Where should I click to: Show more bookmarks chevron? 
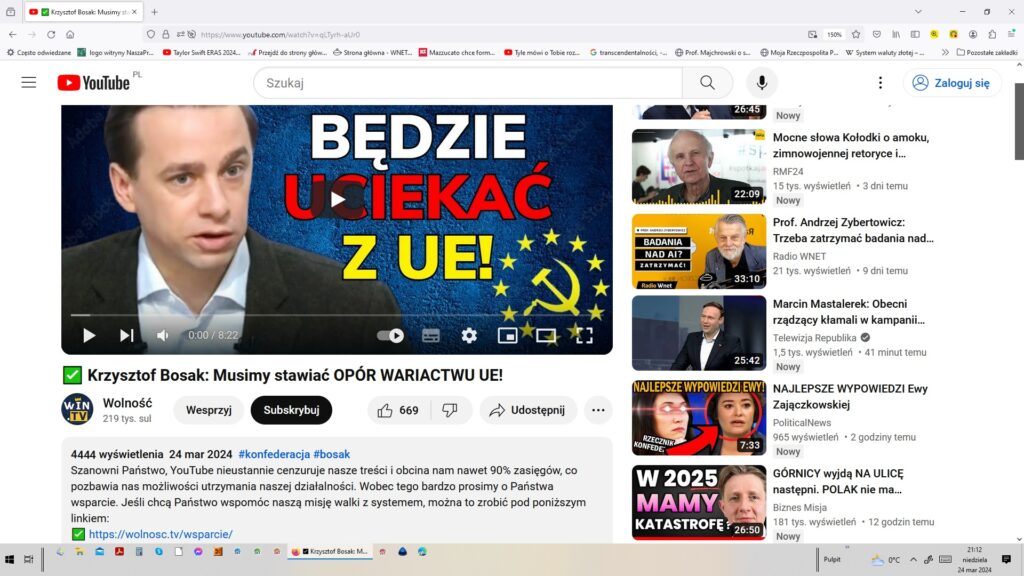pos(944,52)
